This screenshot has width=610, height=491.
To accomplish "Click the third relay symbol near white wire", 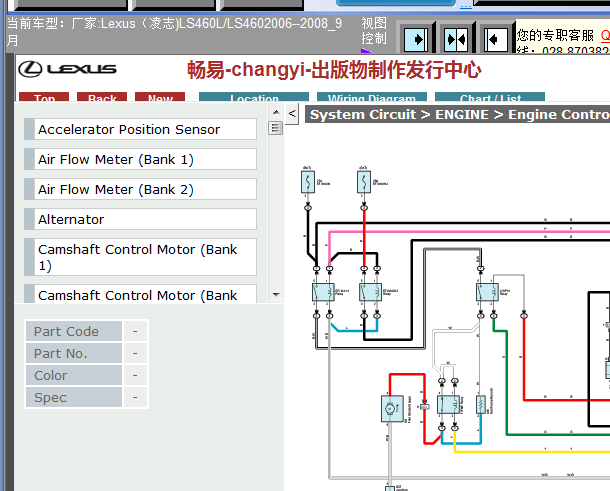I will pyautogui.click(x=487, y=292).
